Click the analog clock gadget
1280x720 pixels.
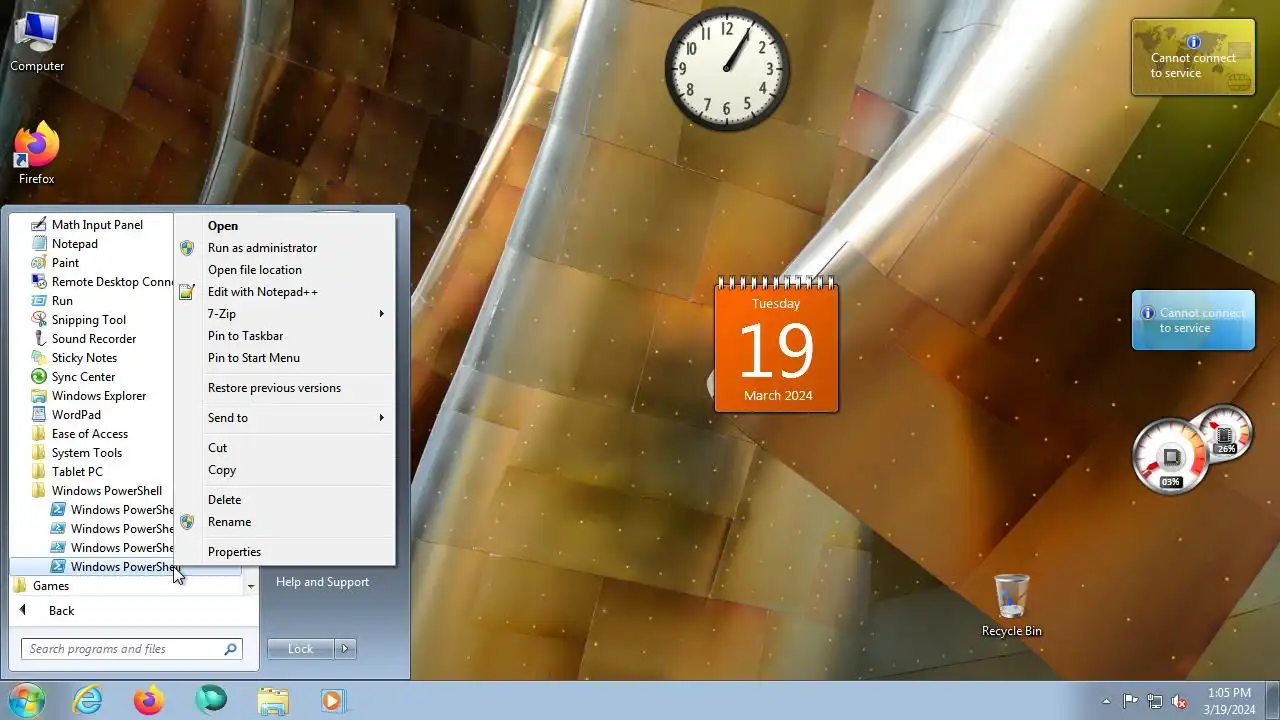tap(727, 68)
